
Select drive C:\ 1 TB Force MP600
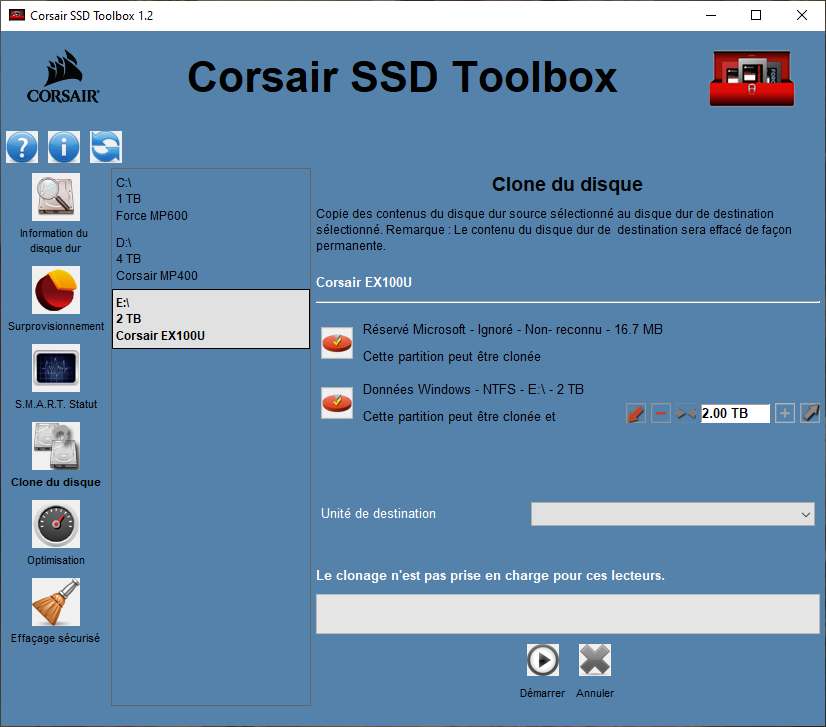[211, 199]
